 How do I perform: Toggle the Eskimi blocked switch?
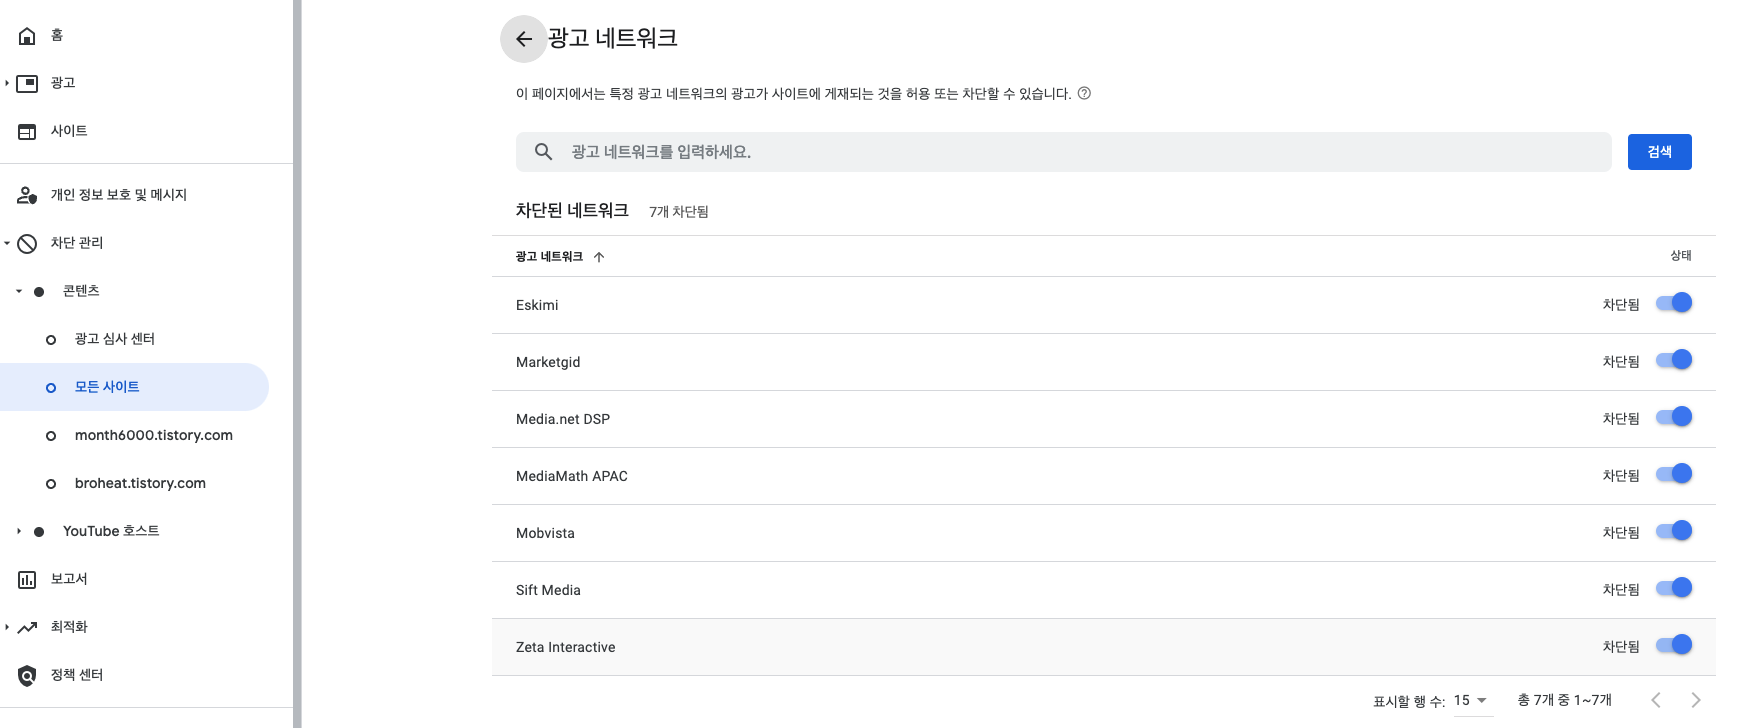[1673, 303]
